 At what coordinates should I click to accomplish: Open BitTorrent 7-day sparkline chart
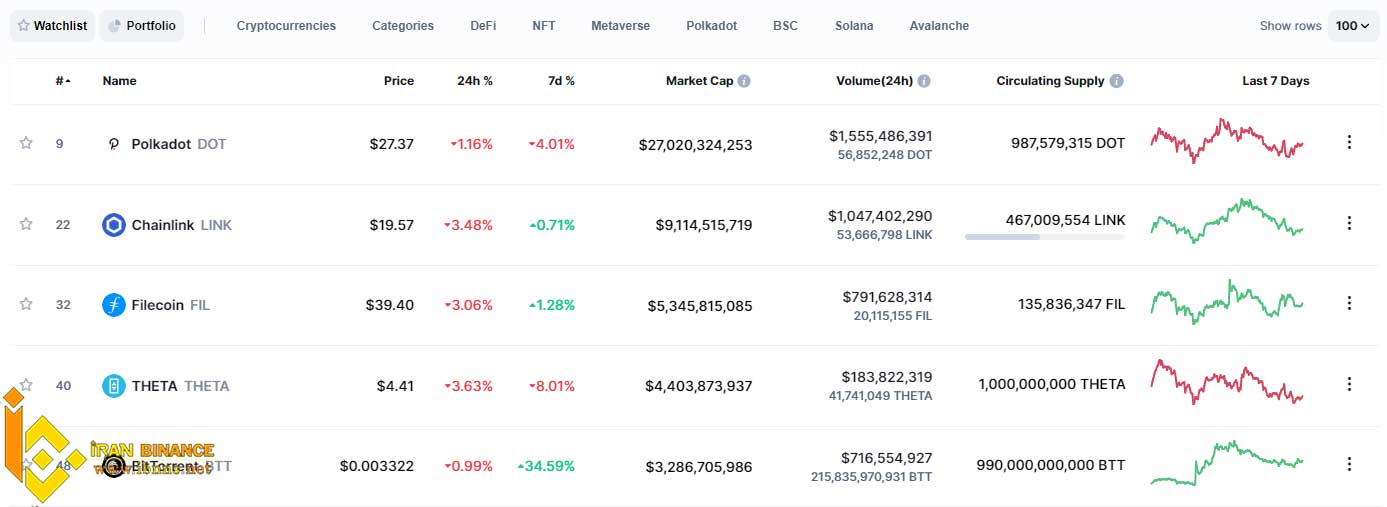(1227, 463)
